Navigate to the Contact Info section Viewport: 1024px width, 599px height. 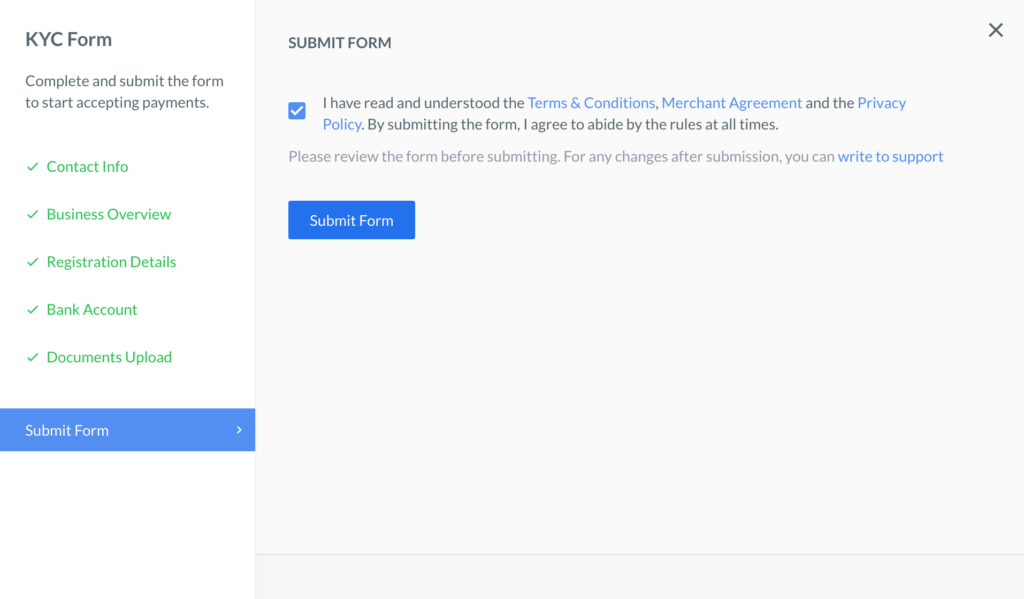coord(87,166)
